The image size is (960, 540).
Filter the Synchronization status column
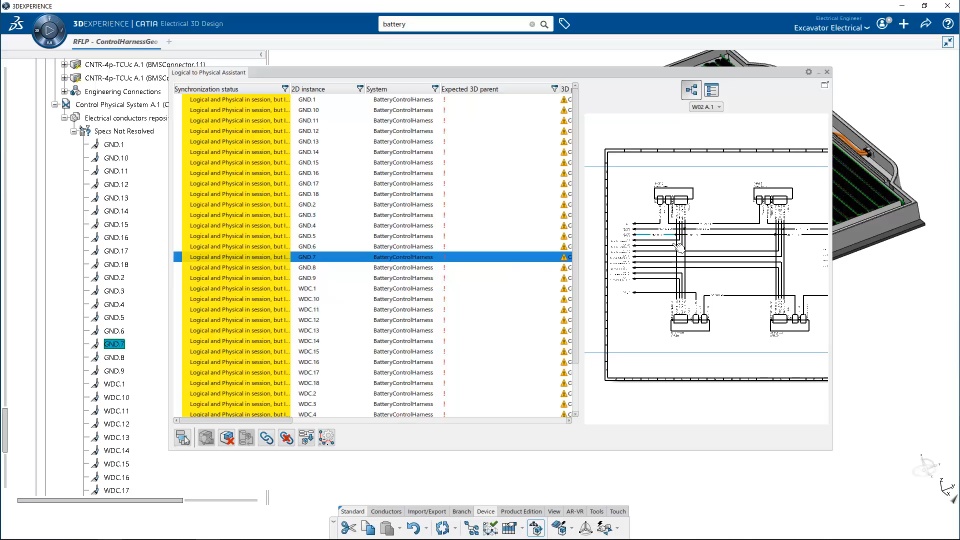(285, 89)
